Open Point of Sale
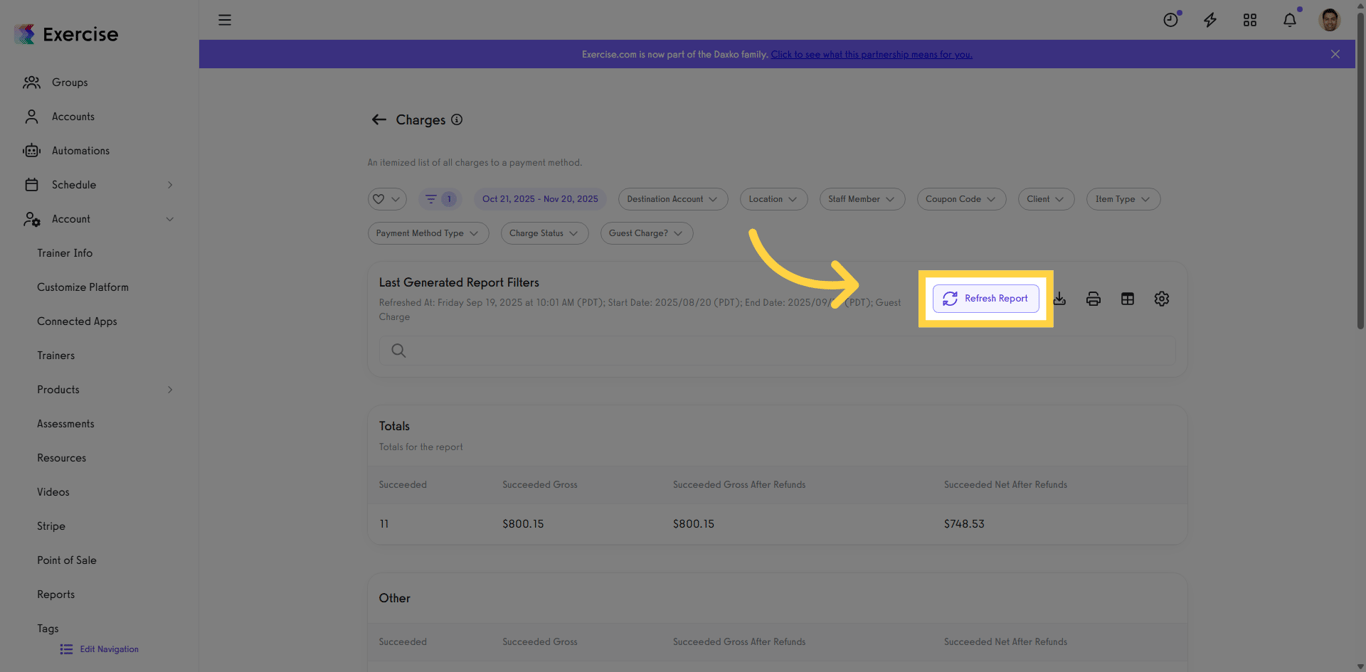Screen dimensions: 1366x672 tap(67, 560)
